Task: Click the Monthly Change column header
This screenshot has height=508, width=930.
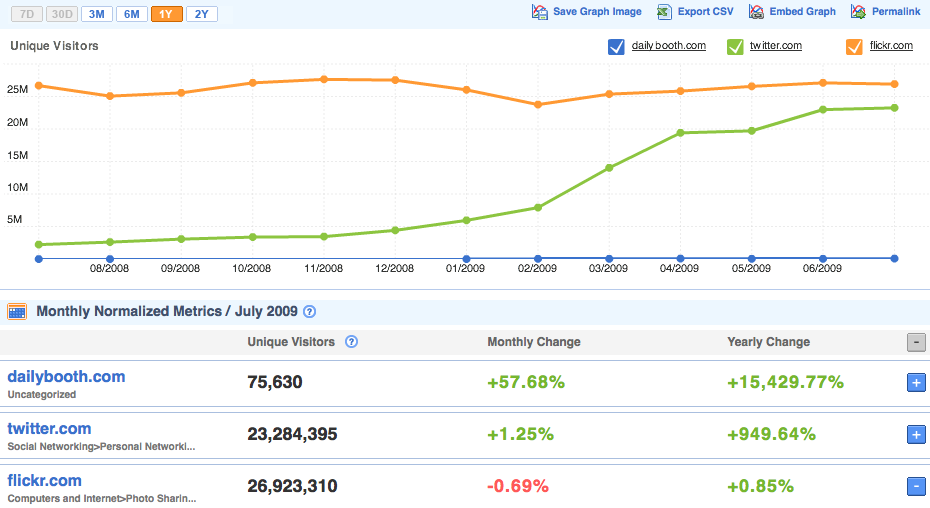Action: click(534, 342)
